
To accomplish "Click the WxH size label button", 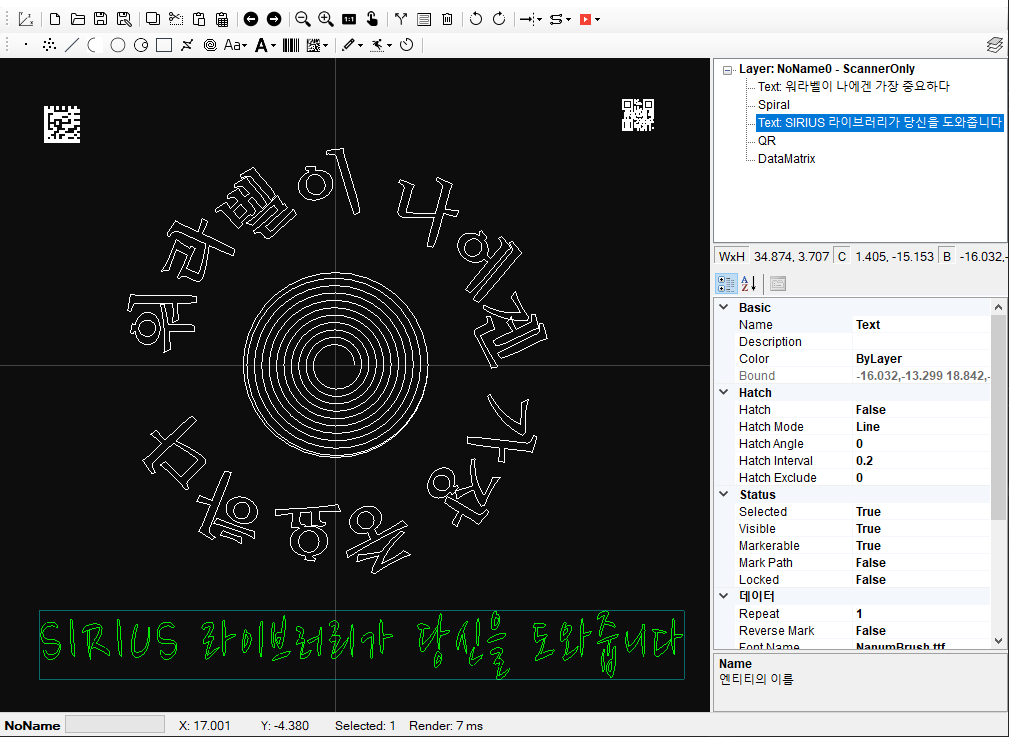I will (732, 257).
